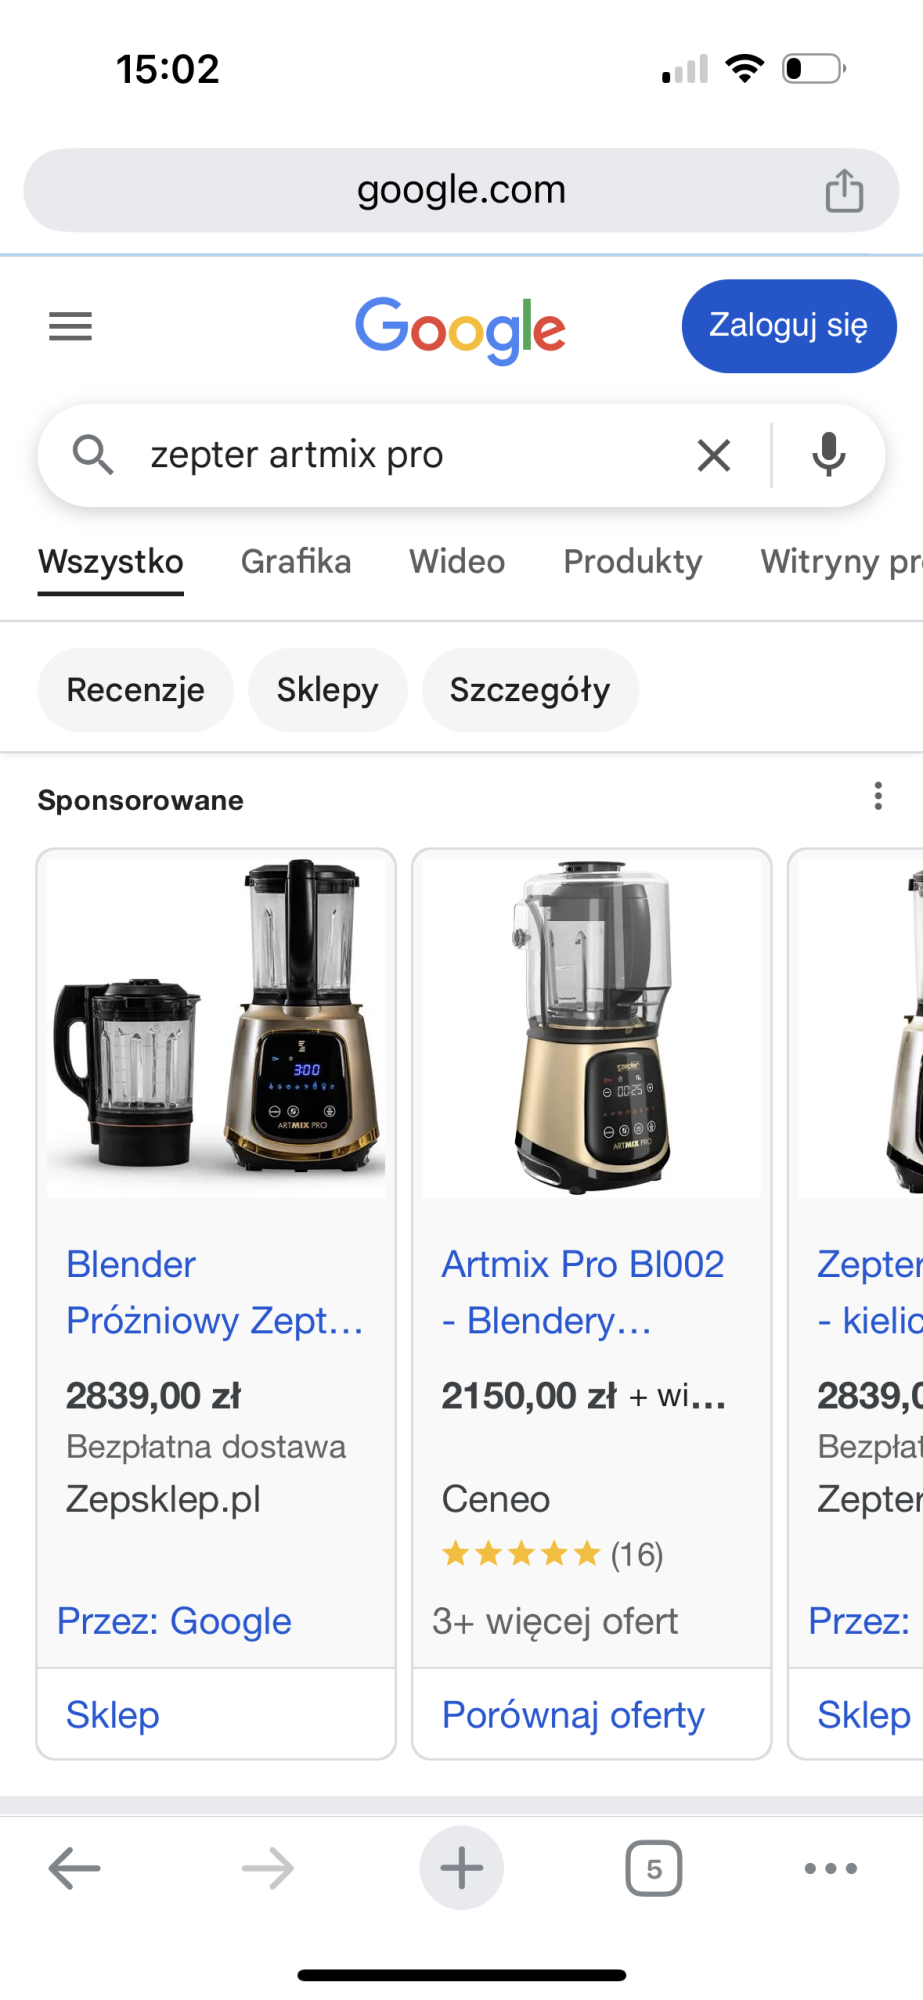Open a new tab with plus button
Image resolution: width=923 pixels, height=2000 pixels.
click(462, 1867)
